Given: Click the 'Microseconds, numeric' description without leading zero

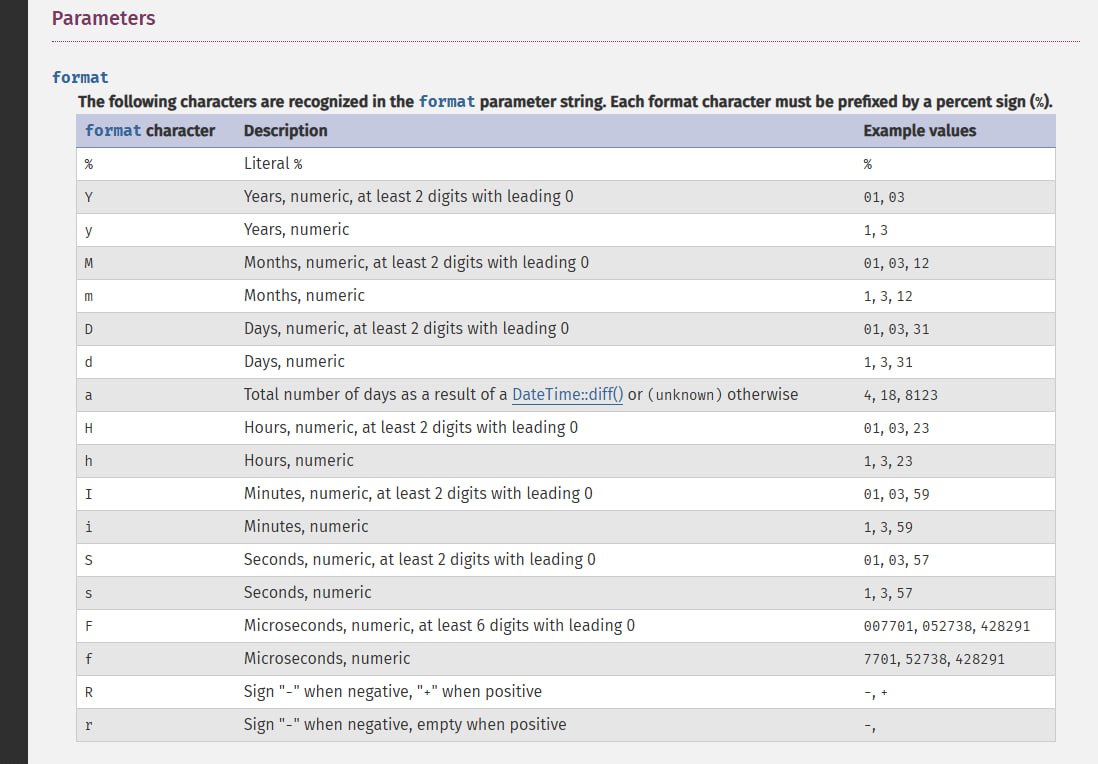Looking at the screenshot, I should click(327, 658).
